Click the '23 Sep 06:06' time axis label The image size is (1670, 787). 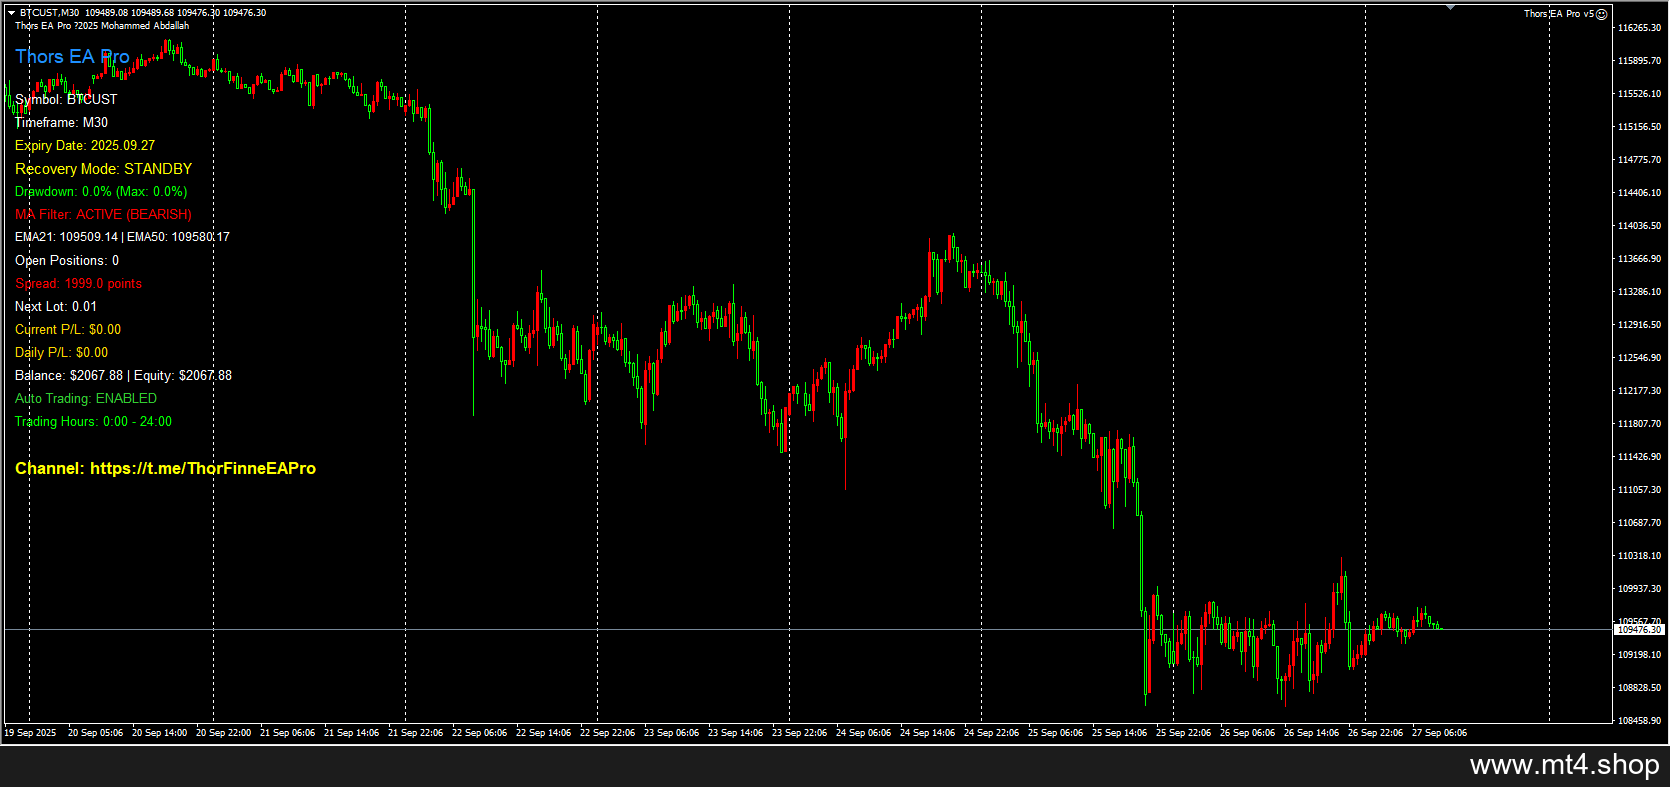671,733
